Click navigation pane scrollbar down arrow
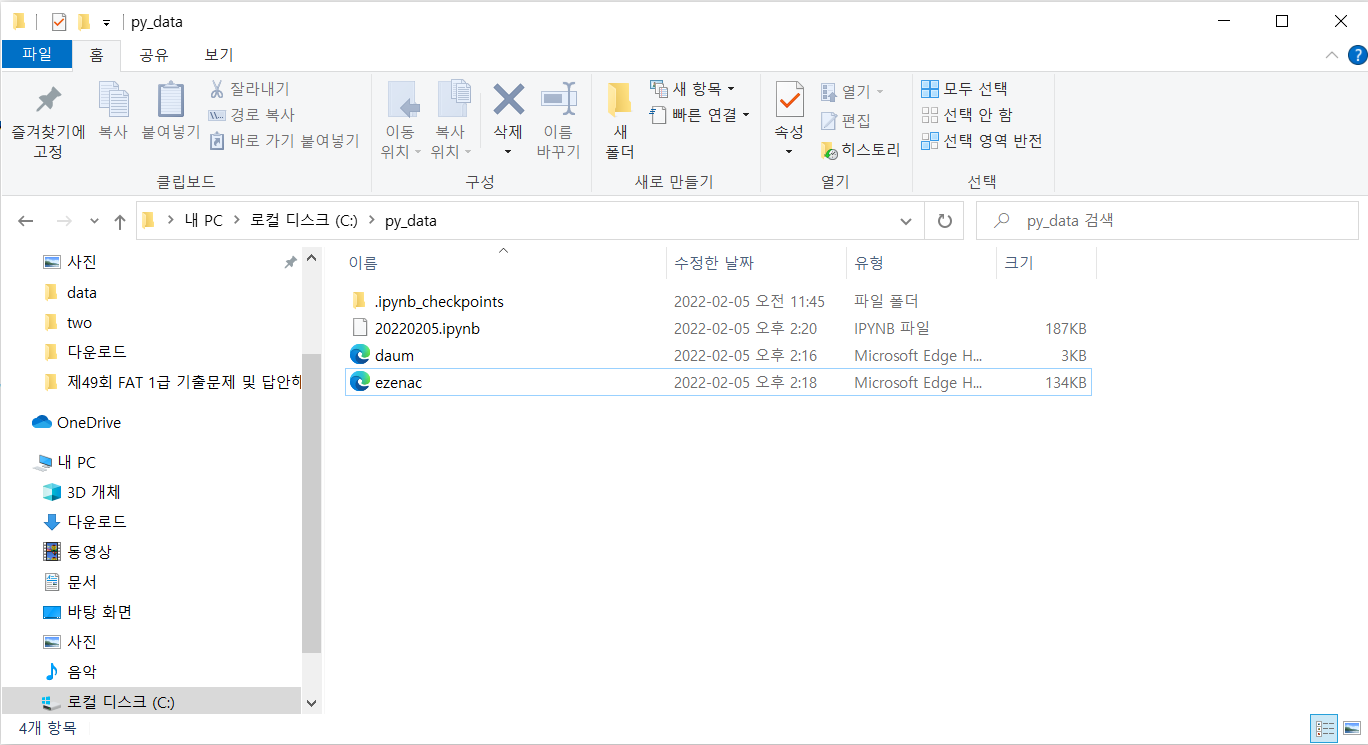Image resolution: width=1368 pixels, height=745 pixels. click(x=311, y=703)
